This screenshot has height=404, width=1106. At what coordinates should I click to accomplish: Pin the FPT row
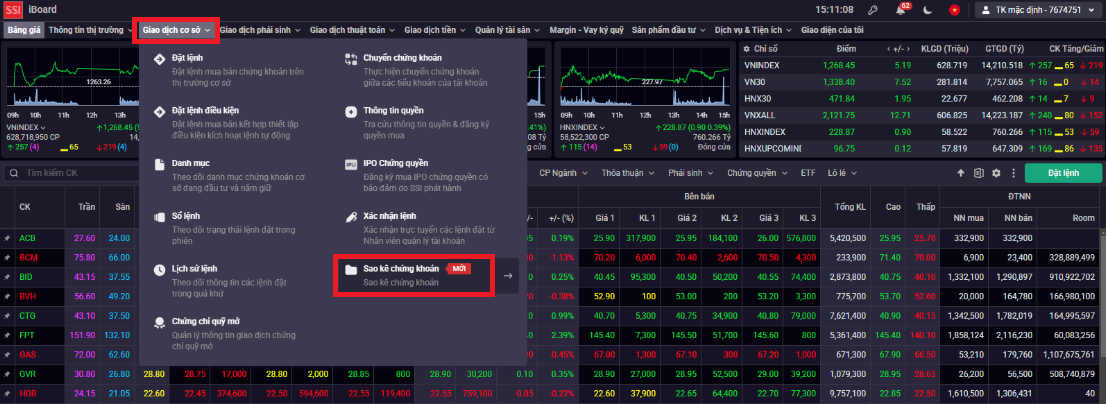[7, 335]
